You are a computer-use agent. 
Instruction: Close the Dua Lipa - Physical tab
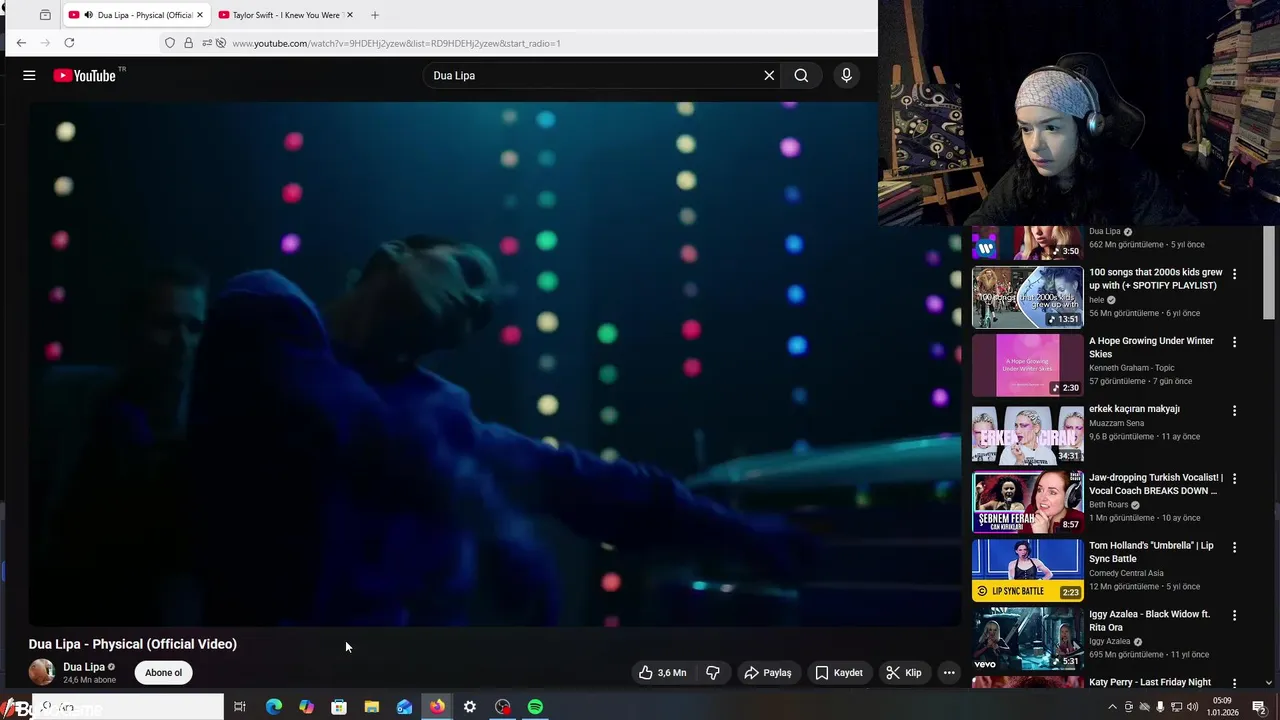(199, 15)
